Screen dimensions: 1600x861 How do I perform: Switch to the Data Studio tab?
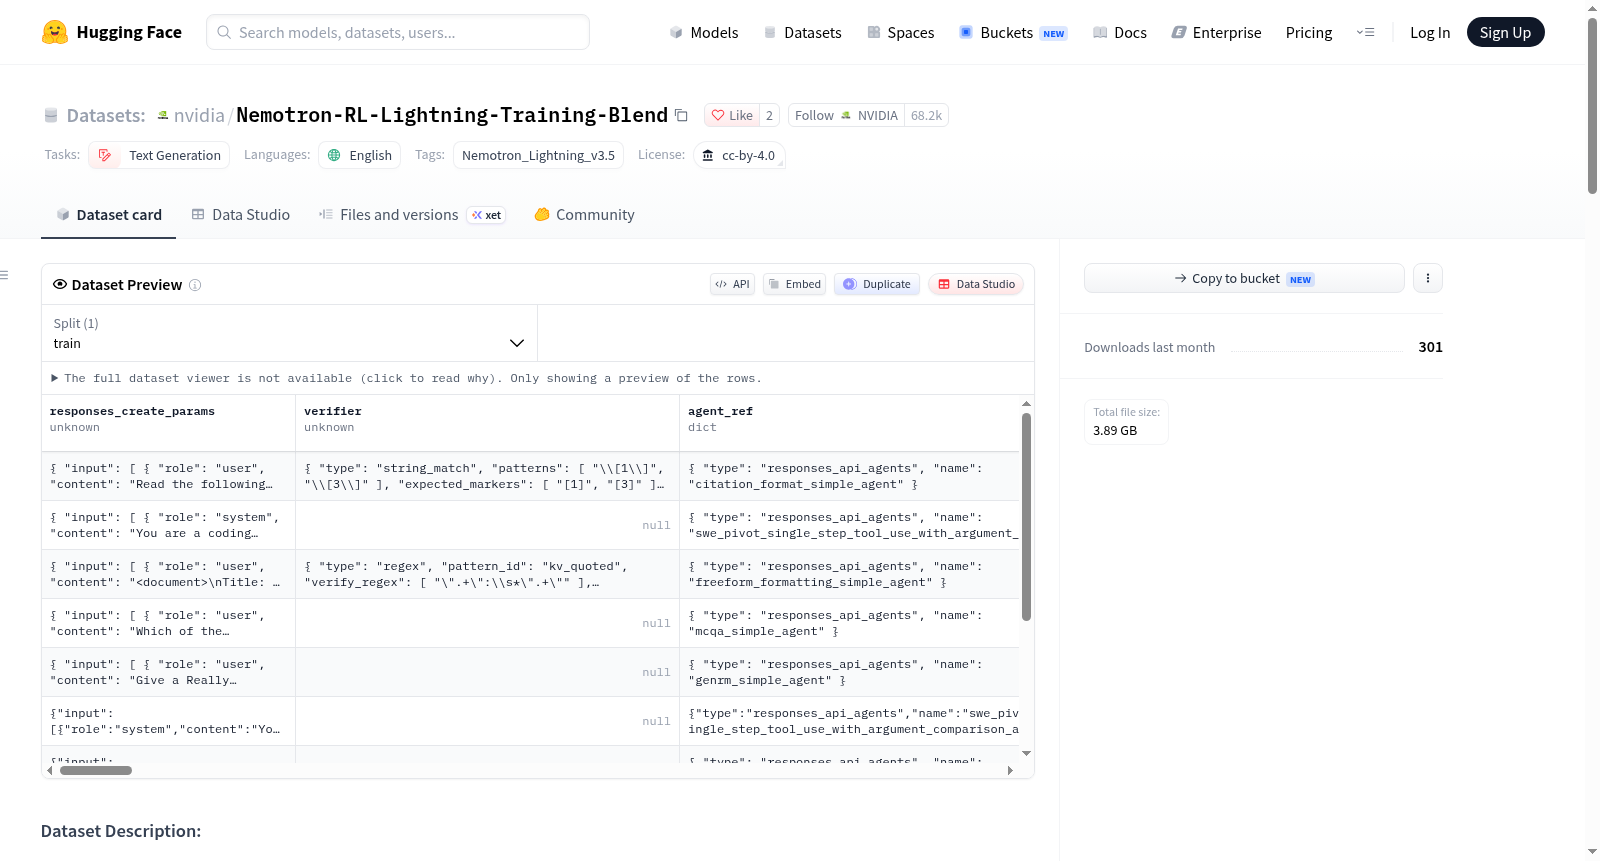pos(241,214)
